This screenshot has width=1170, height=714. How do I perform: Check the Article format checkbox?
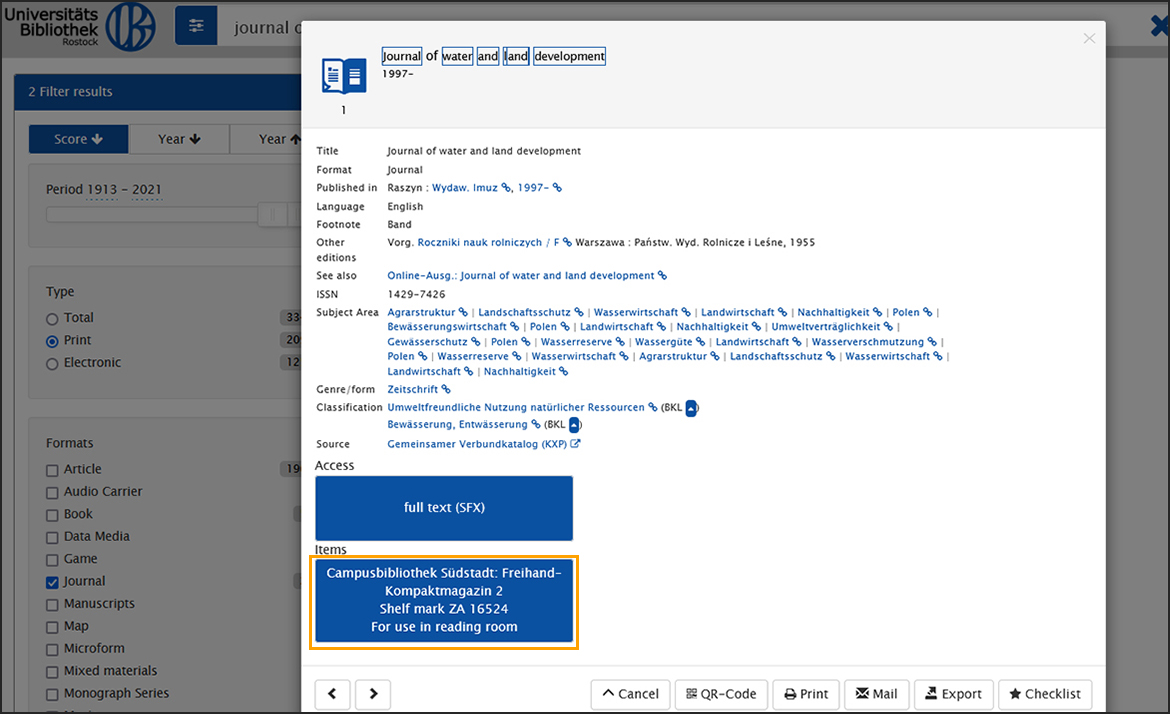(x=52, y=471)
